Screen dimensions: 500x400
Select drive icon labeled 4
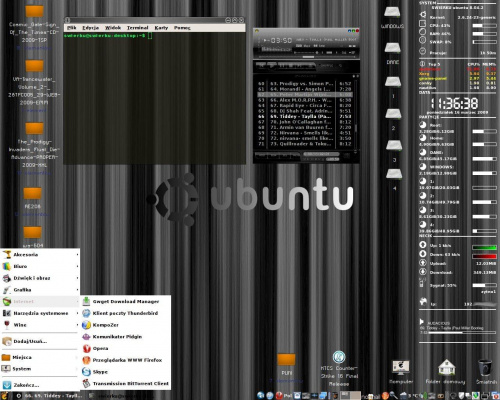pyautogui.click(x=394, y=181)
